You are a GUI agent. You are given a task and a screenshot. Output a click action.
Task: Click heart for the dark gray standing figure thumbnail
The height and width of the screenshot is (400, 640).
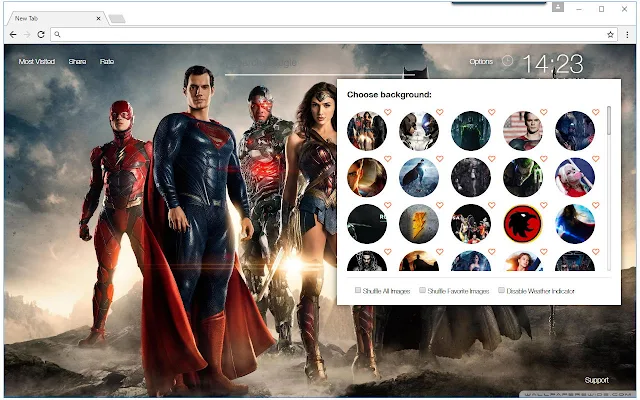[x=492, y=158]
